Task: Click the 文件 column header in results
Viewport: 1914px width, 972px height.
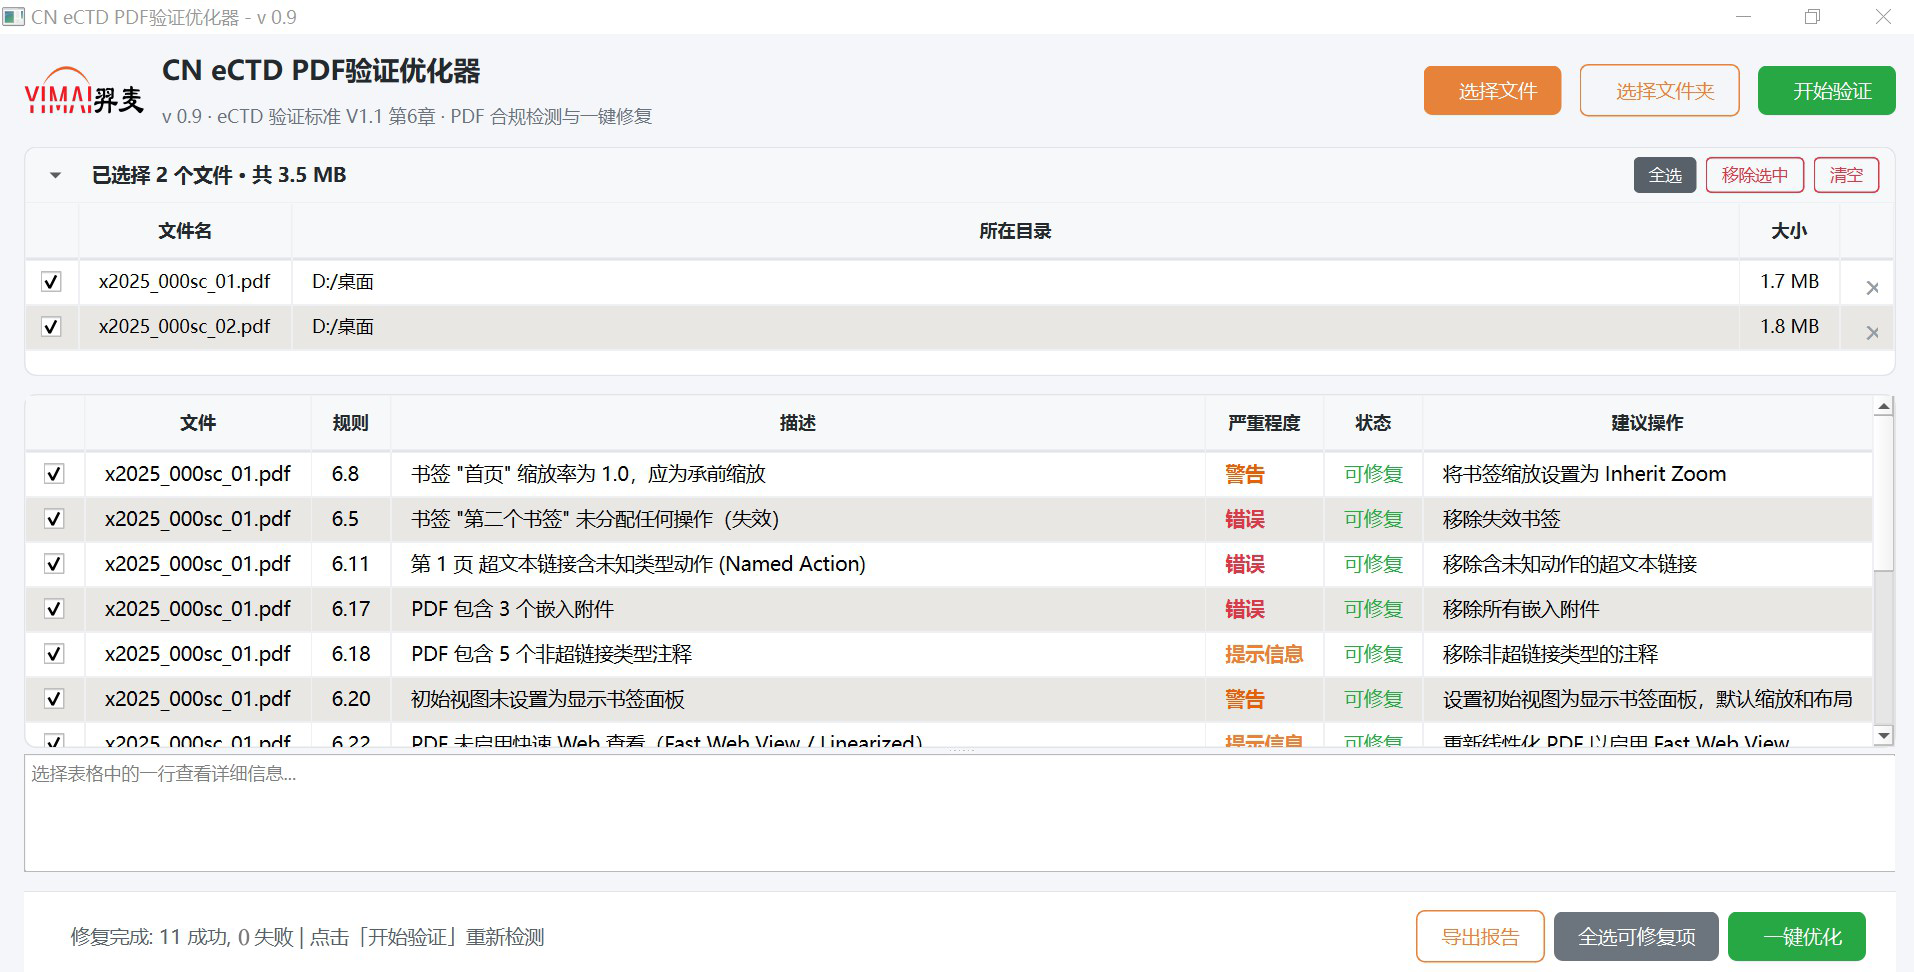Action: point(198,423)
